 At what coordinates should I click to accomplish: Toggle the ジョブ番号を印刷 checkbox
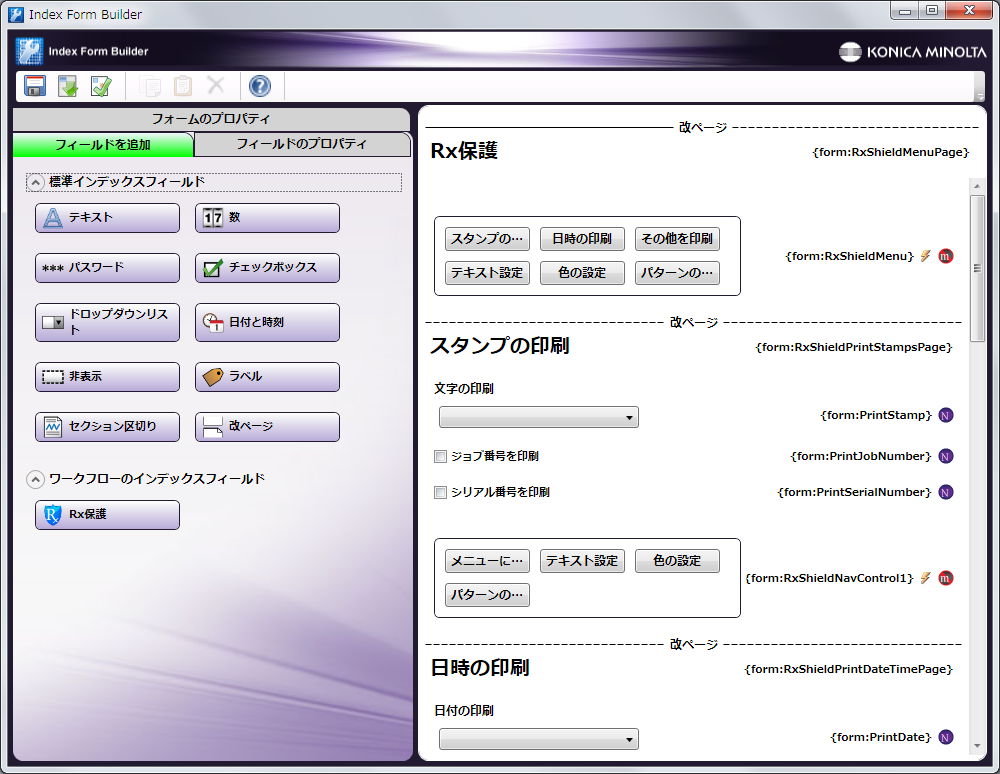440,456
